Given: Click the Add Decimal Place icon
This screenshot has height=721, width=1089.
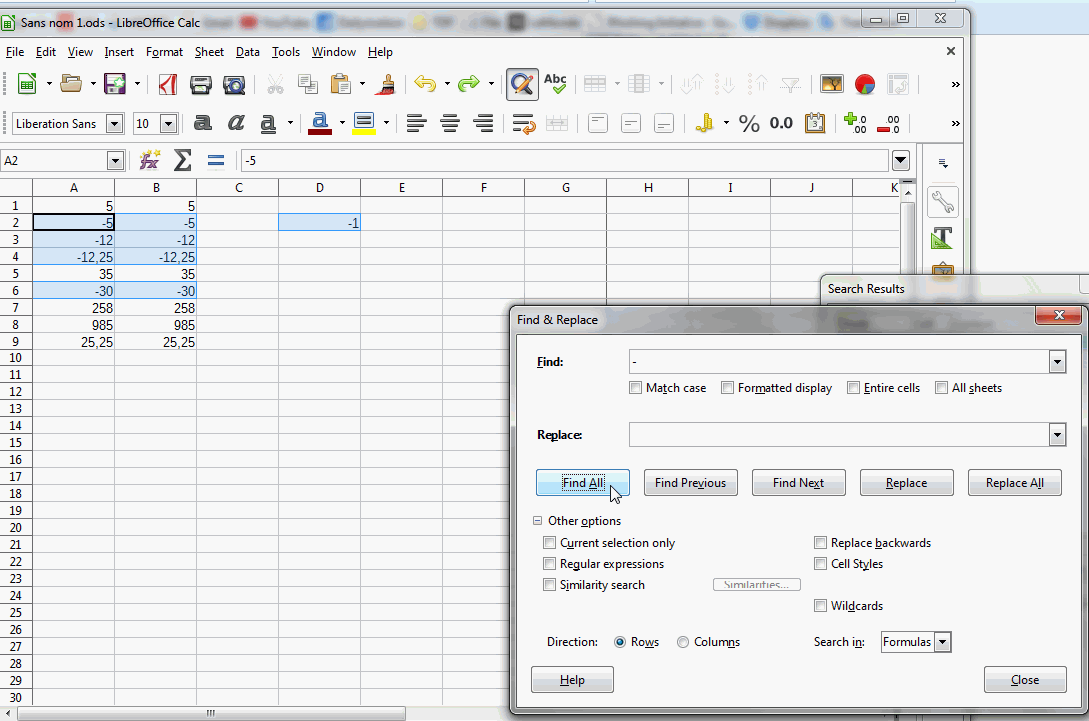Looking at the screenshot, I should [855, 123].
